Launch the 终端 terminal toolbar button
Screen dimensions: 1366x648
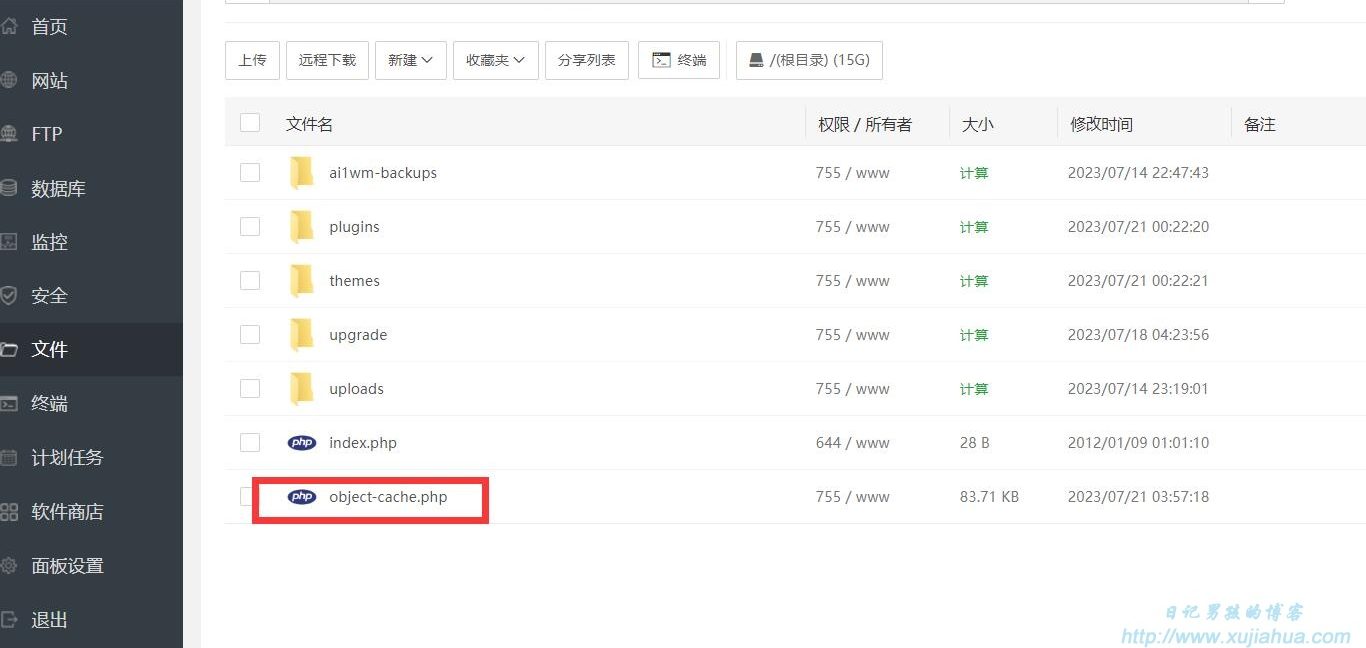click(679, 60)
